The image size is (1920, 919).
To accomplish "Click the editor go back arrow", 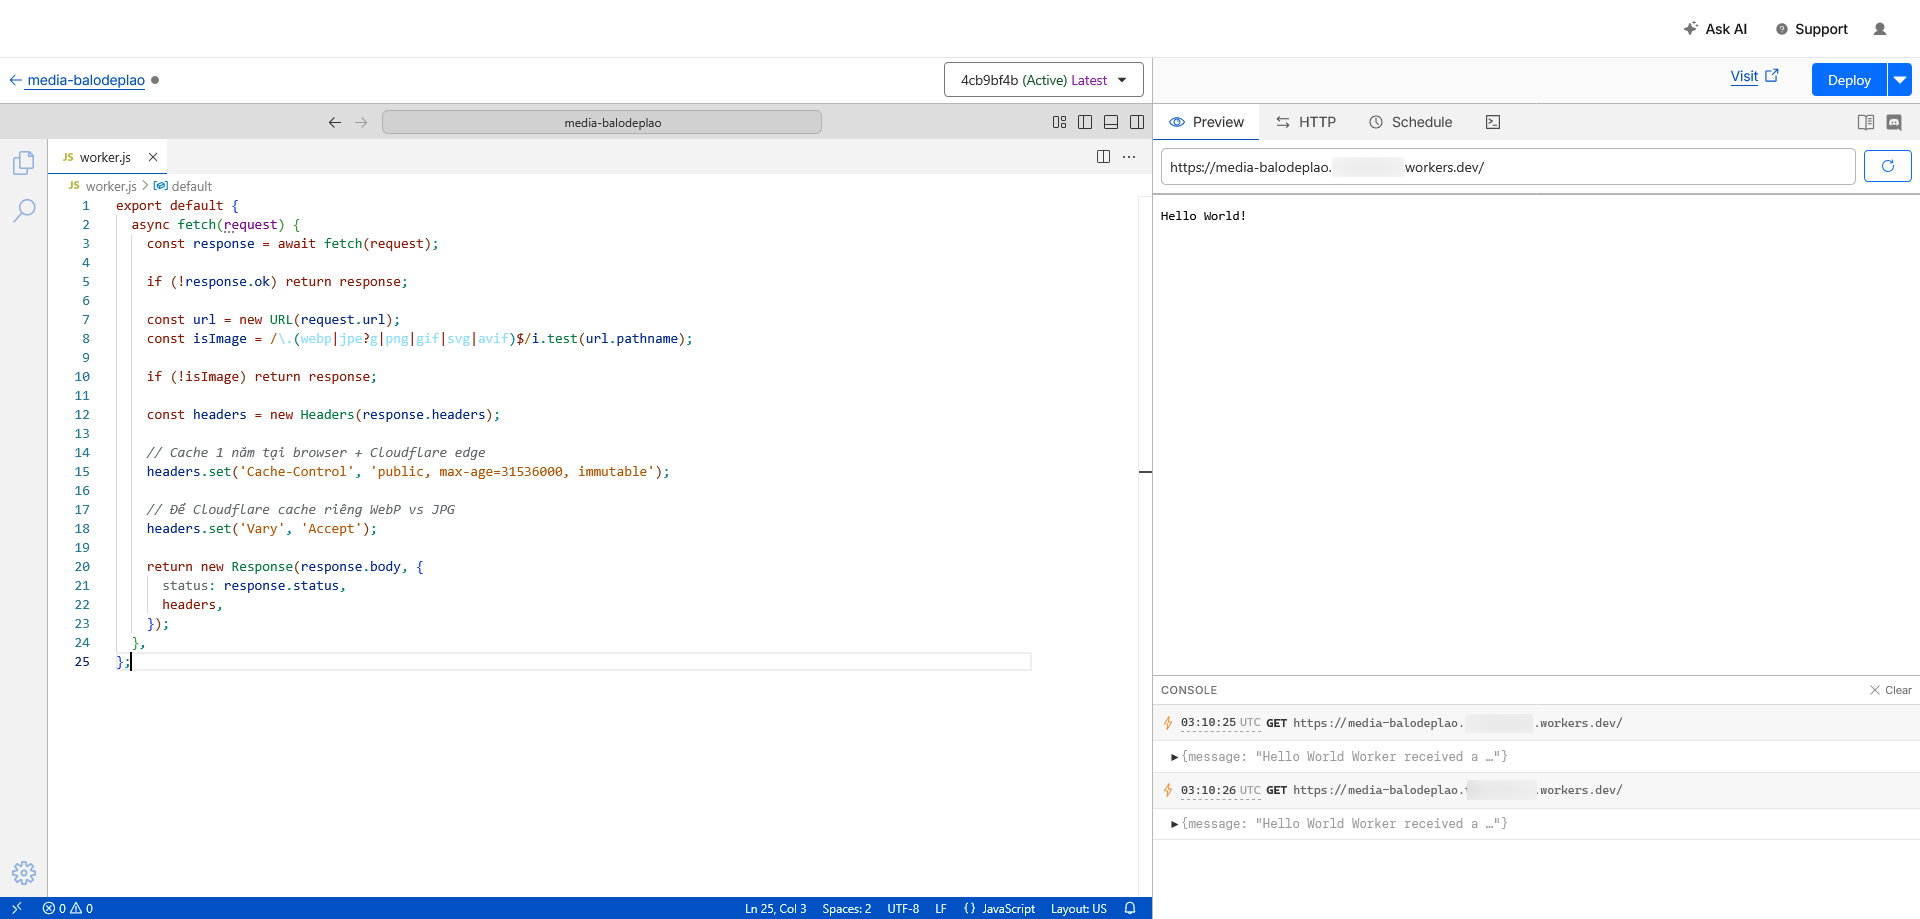I will pos(334,122).
